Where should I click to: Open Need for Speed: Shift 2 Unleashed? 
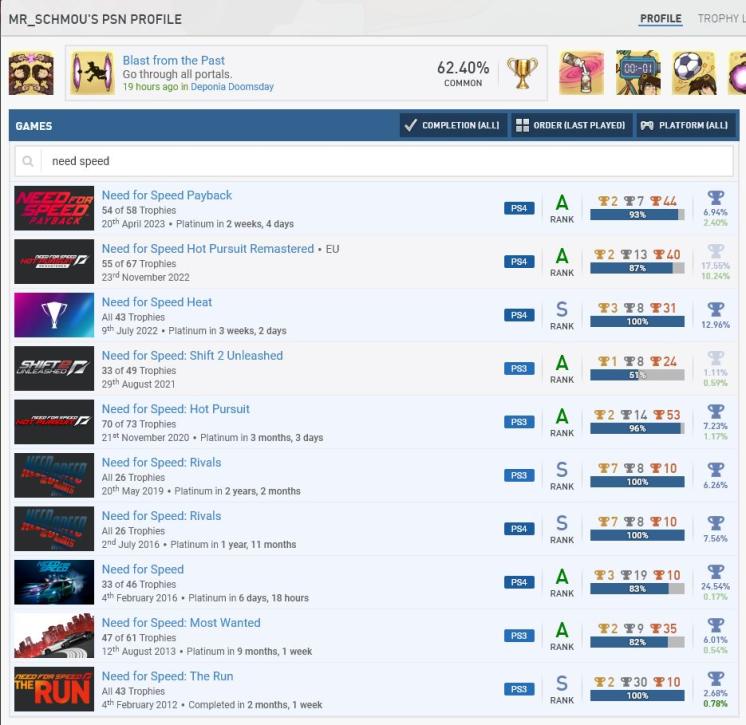[192, 355]
